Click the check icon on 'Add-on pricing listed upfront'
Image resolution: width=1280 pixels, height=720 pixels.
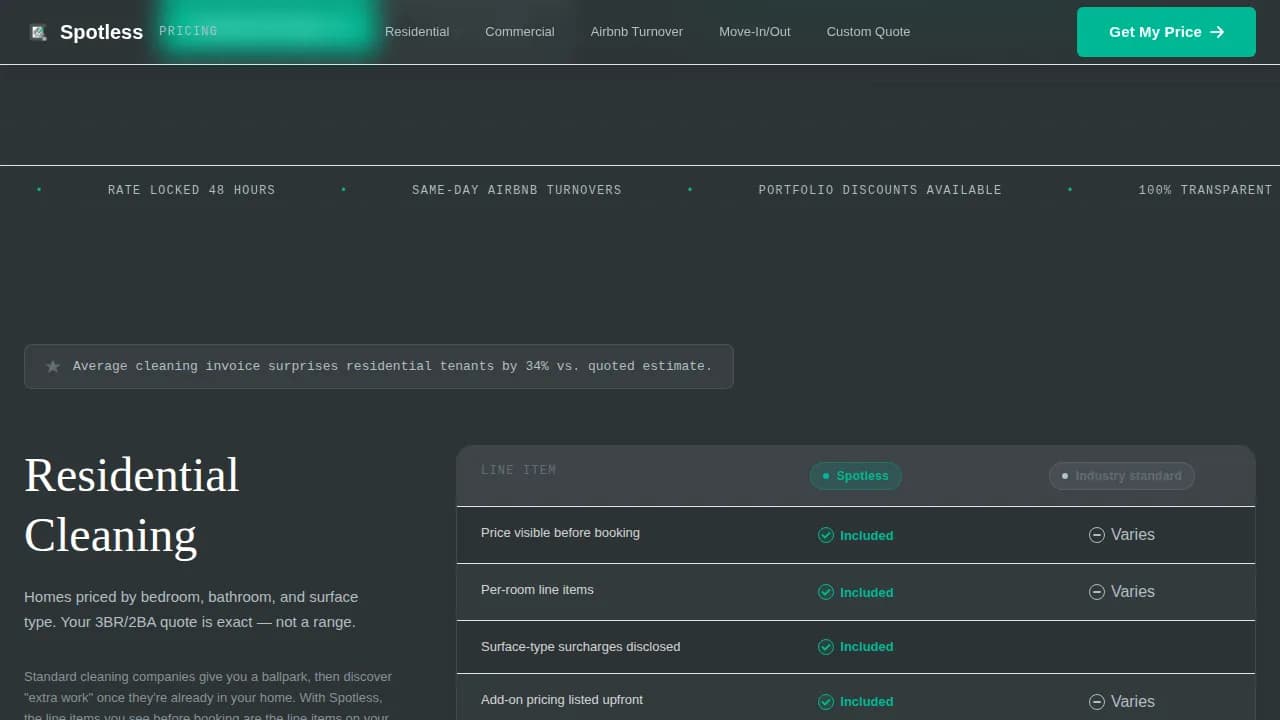(x=827, y=701)
